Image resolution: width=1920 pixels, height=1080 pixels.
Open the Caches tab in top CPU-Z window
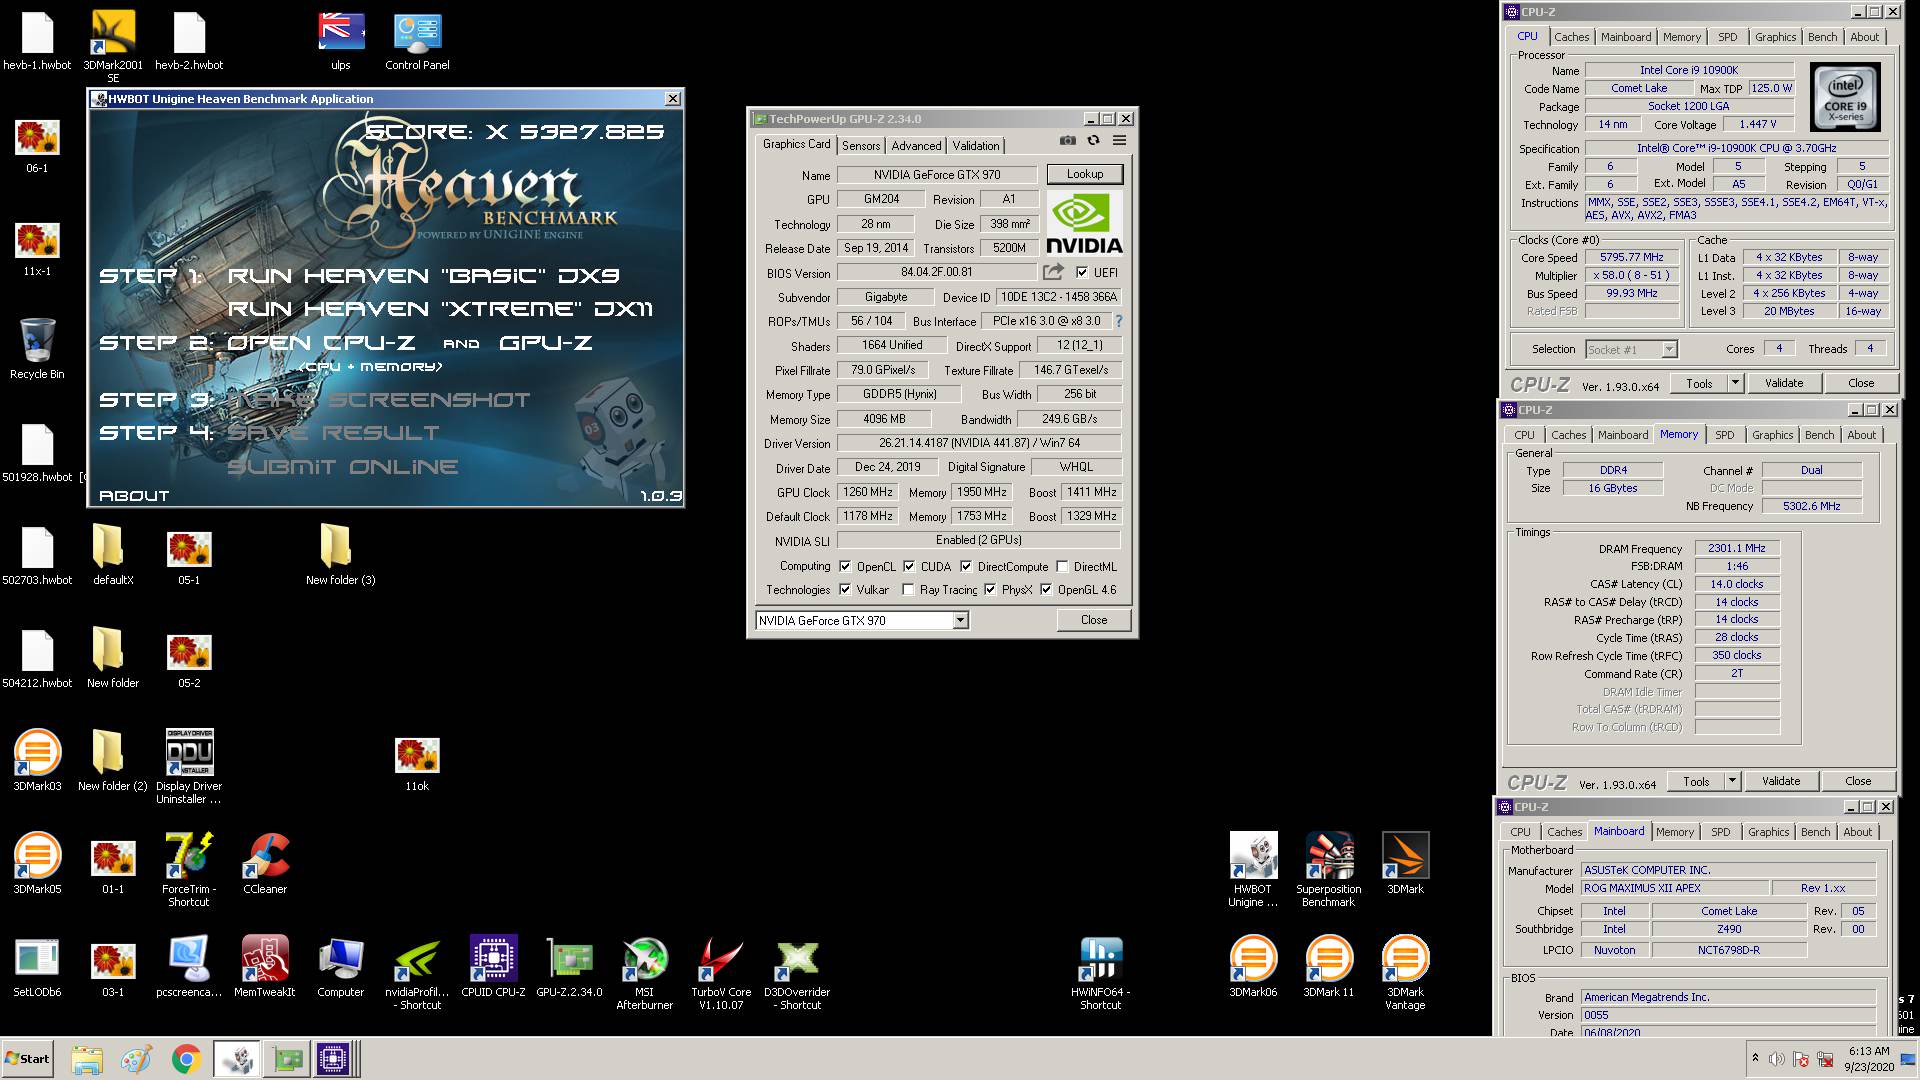(1571, 37)
